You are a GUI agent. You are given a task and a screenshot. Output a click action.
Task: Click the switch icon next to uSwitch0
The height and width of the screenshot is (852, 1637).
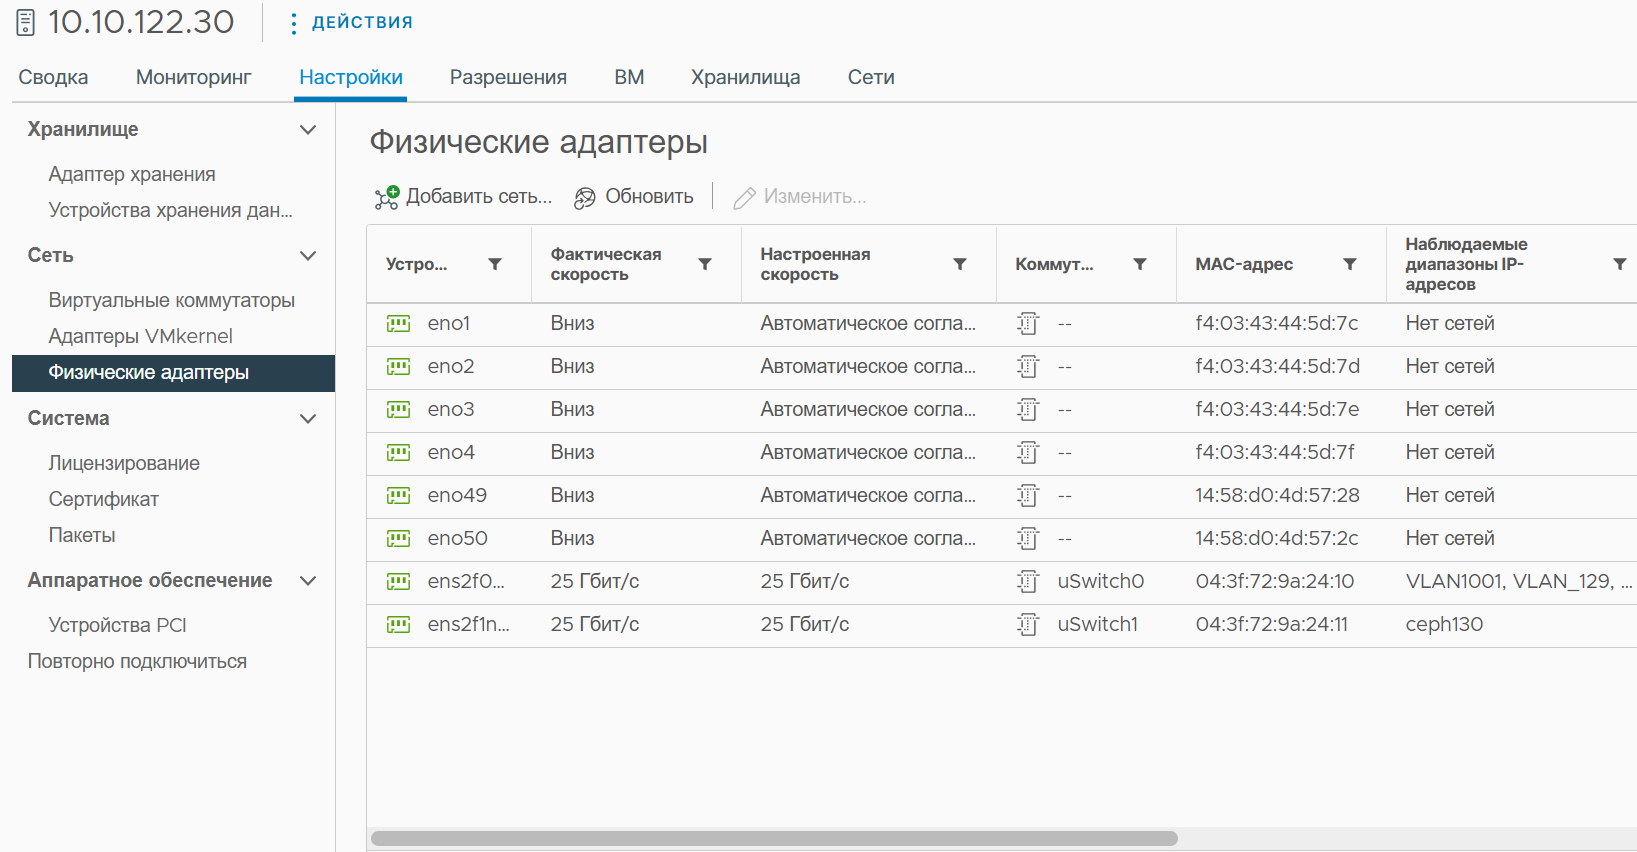click(x=1028, y=582)
